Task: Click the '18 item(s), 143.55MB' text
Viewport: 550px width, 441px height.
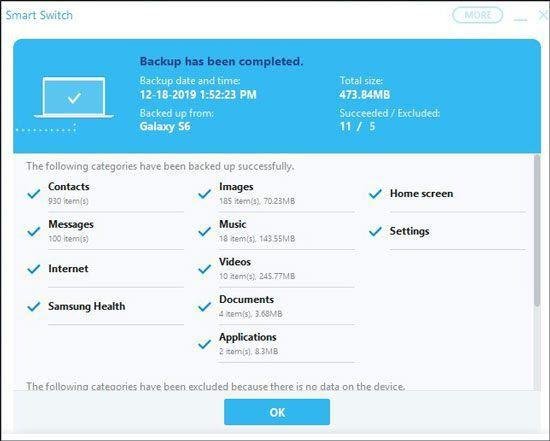Action: 257,239
